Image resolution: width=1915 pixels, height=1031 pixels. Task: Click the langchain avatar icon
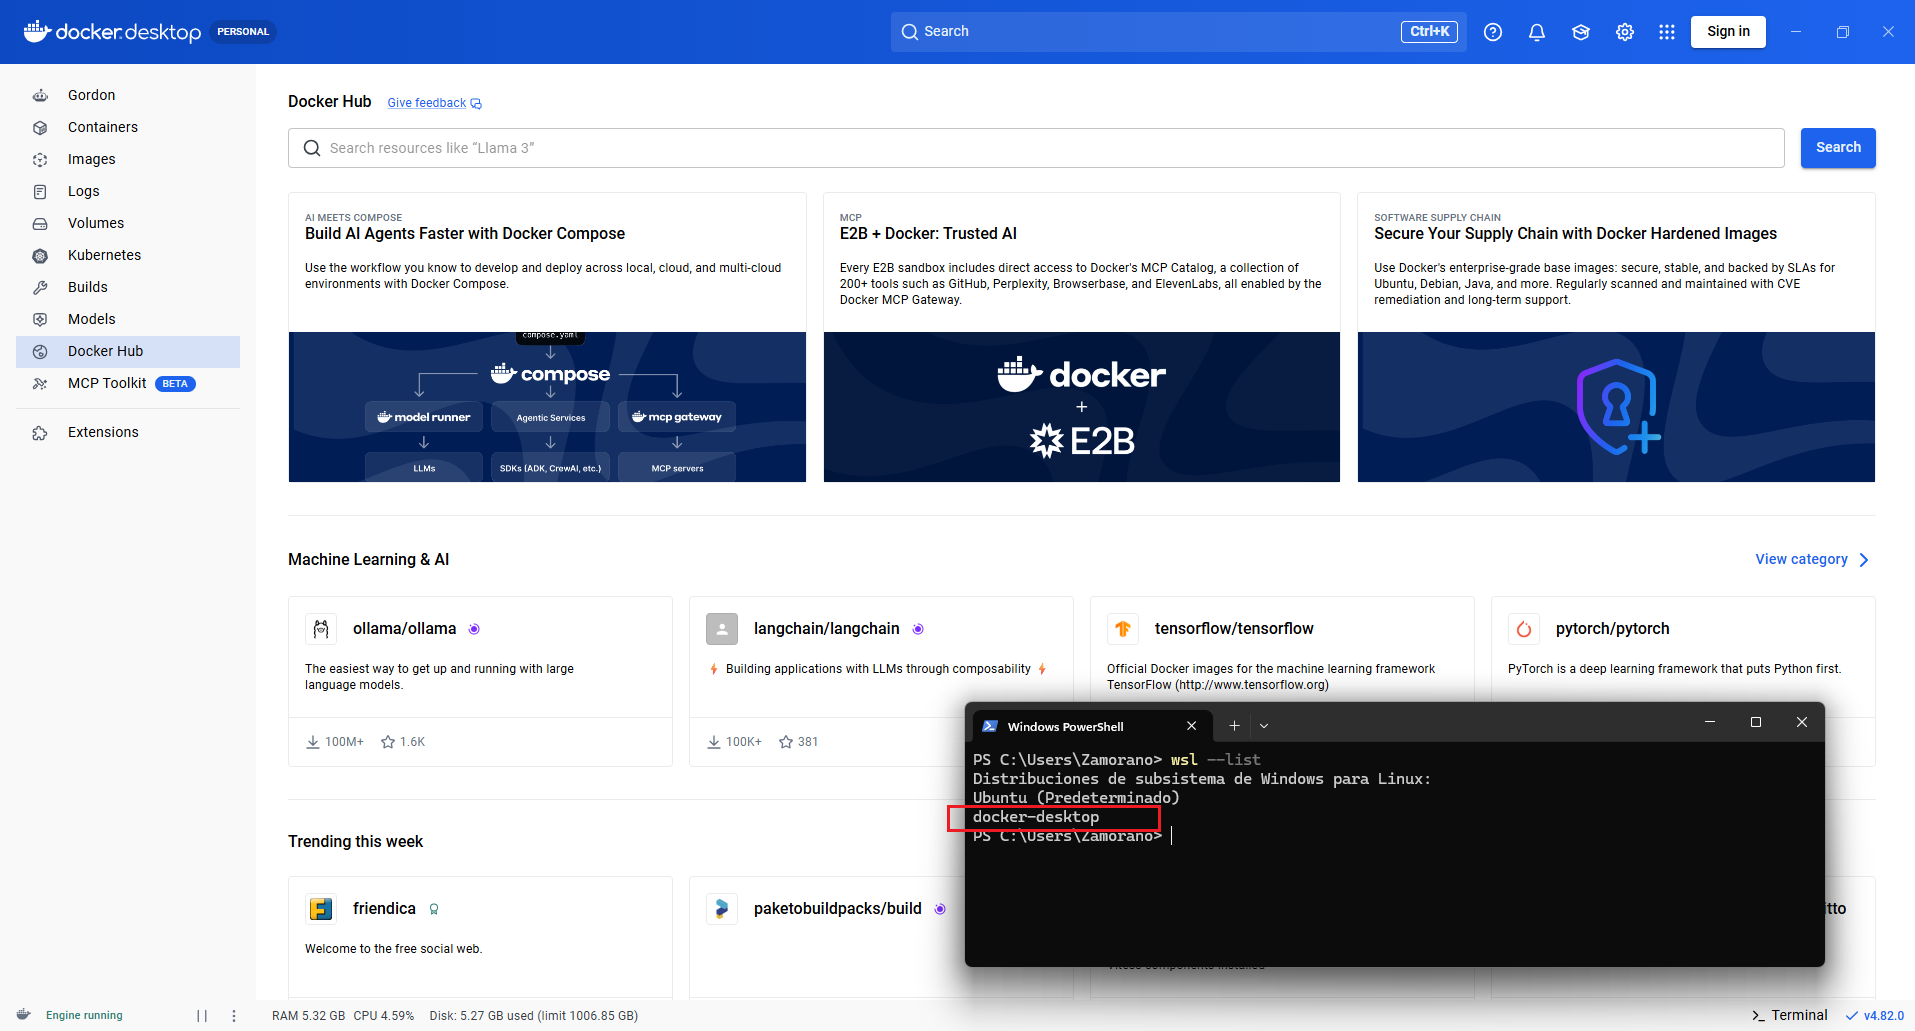click(x=722, y=629)
